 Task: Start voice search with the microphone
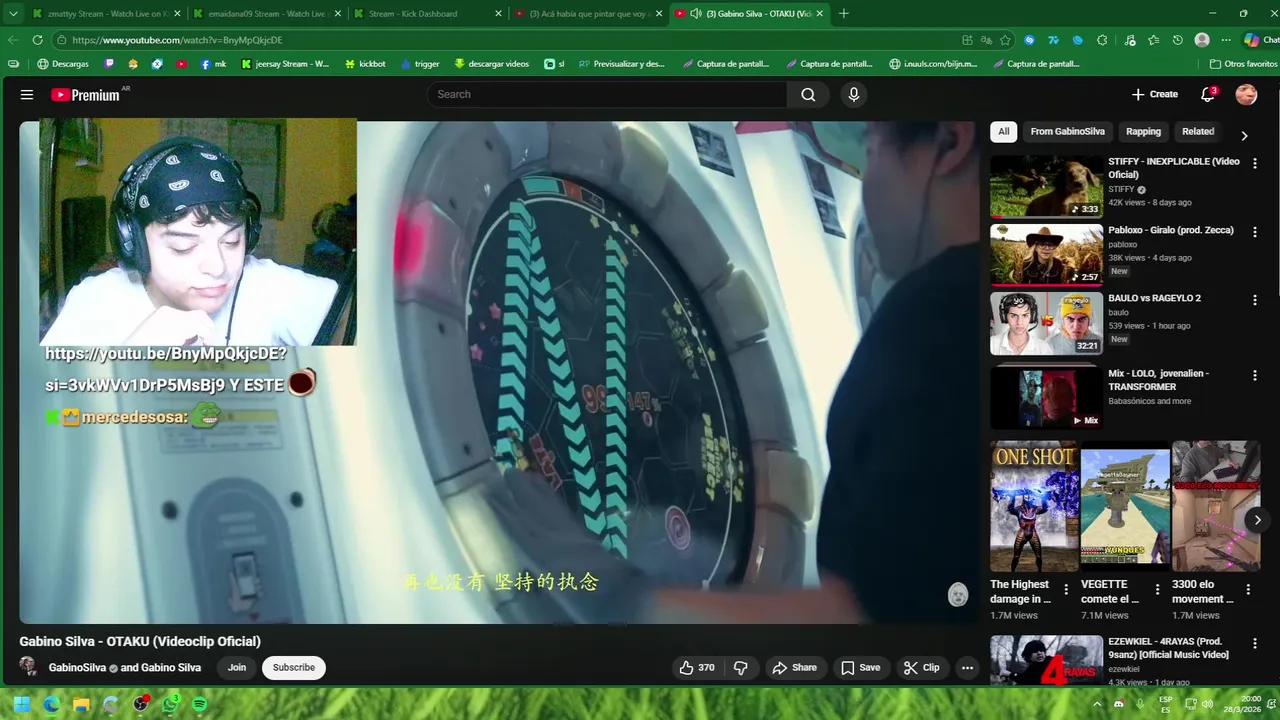click(853, 95)
